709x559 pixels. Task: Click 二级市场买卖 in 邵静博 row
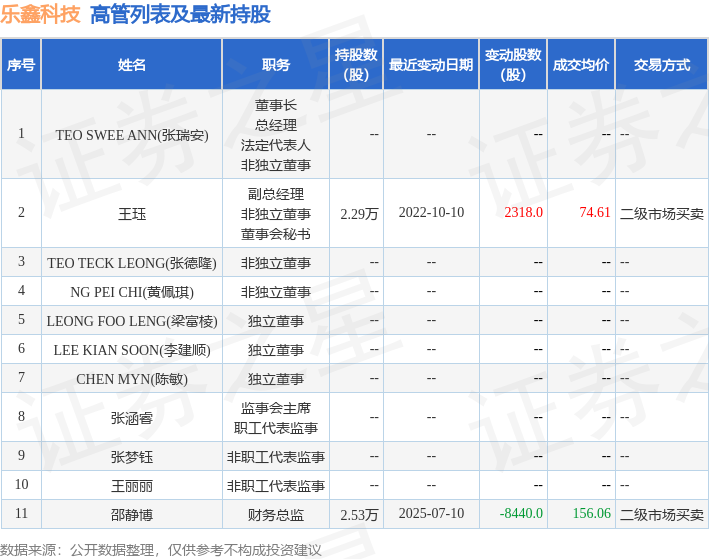[662, 515]
